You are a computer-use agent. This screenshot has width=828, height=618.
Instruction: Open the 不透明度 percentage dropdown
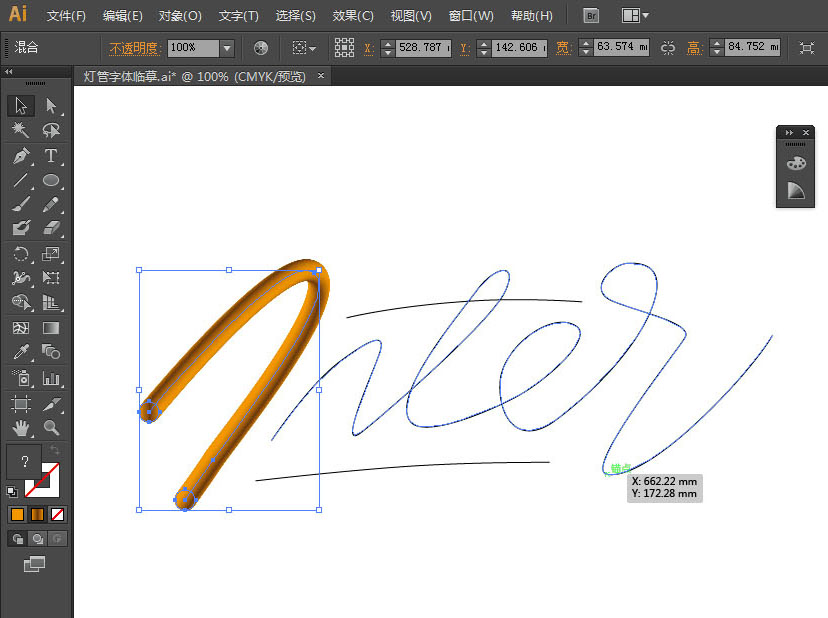pos(228,47)
